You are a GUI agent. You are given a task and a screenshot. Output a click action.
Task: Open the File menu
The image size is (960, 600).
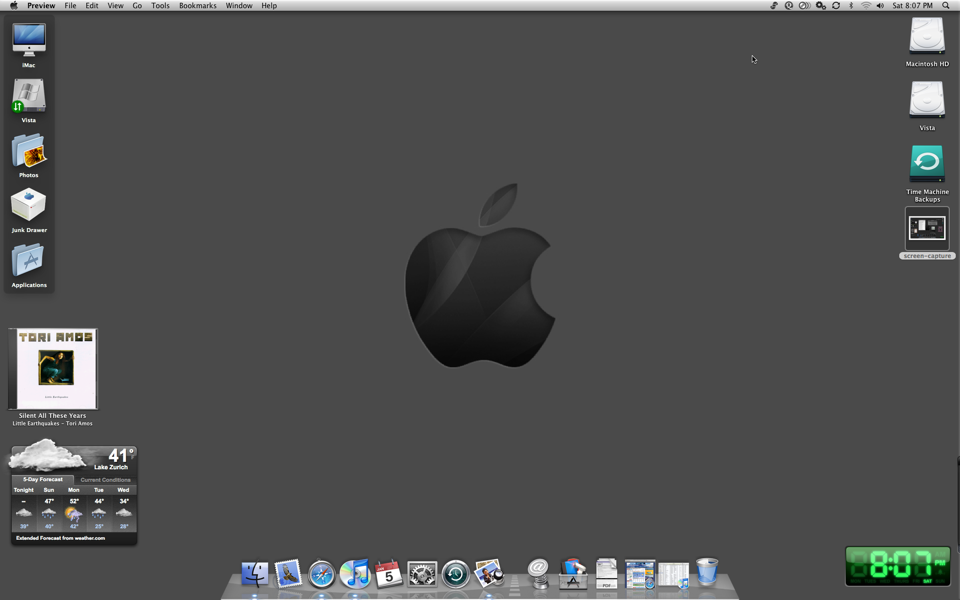click(x=70, y=6)
